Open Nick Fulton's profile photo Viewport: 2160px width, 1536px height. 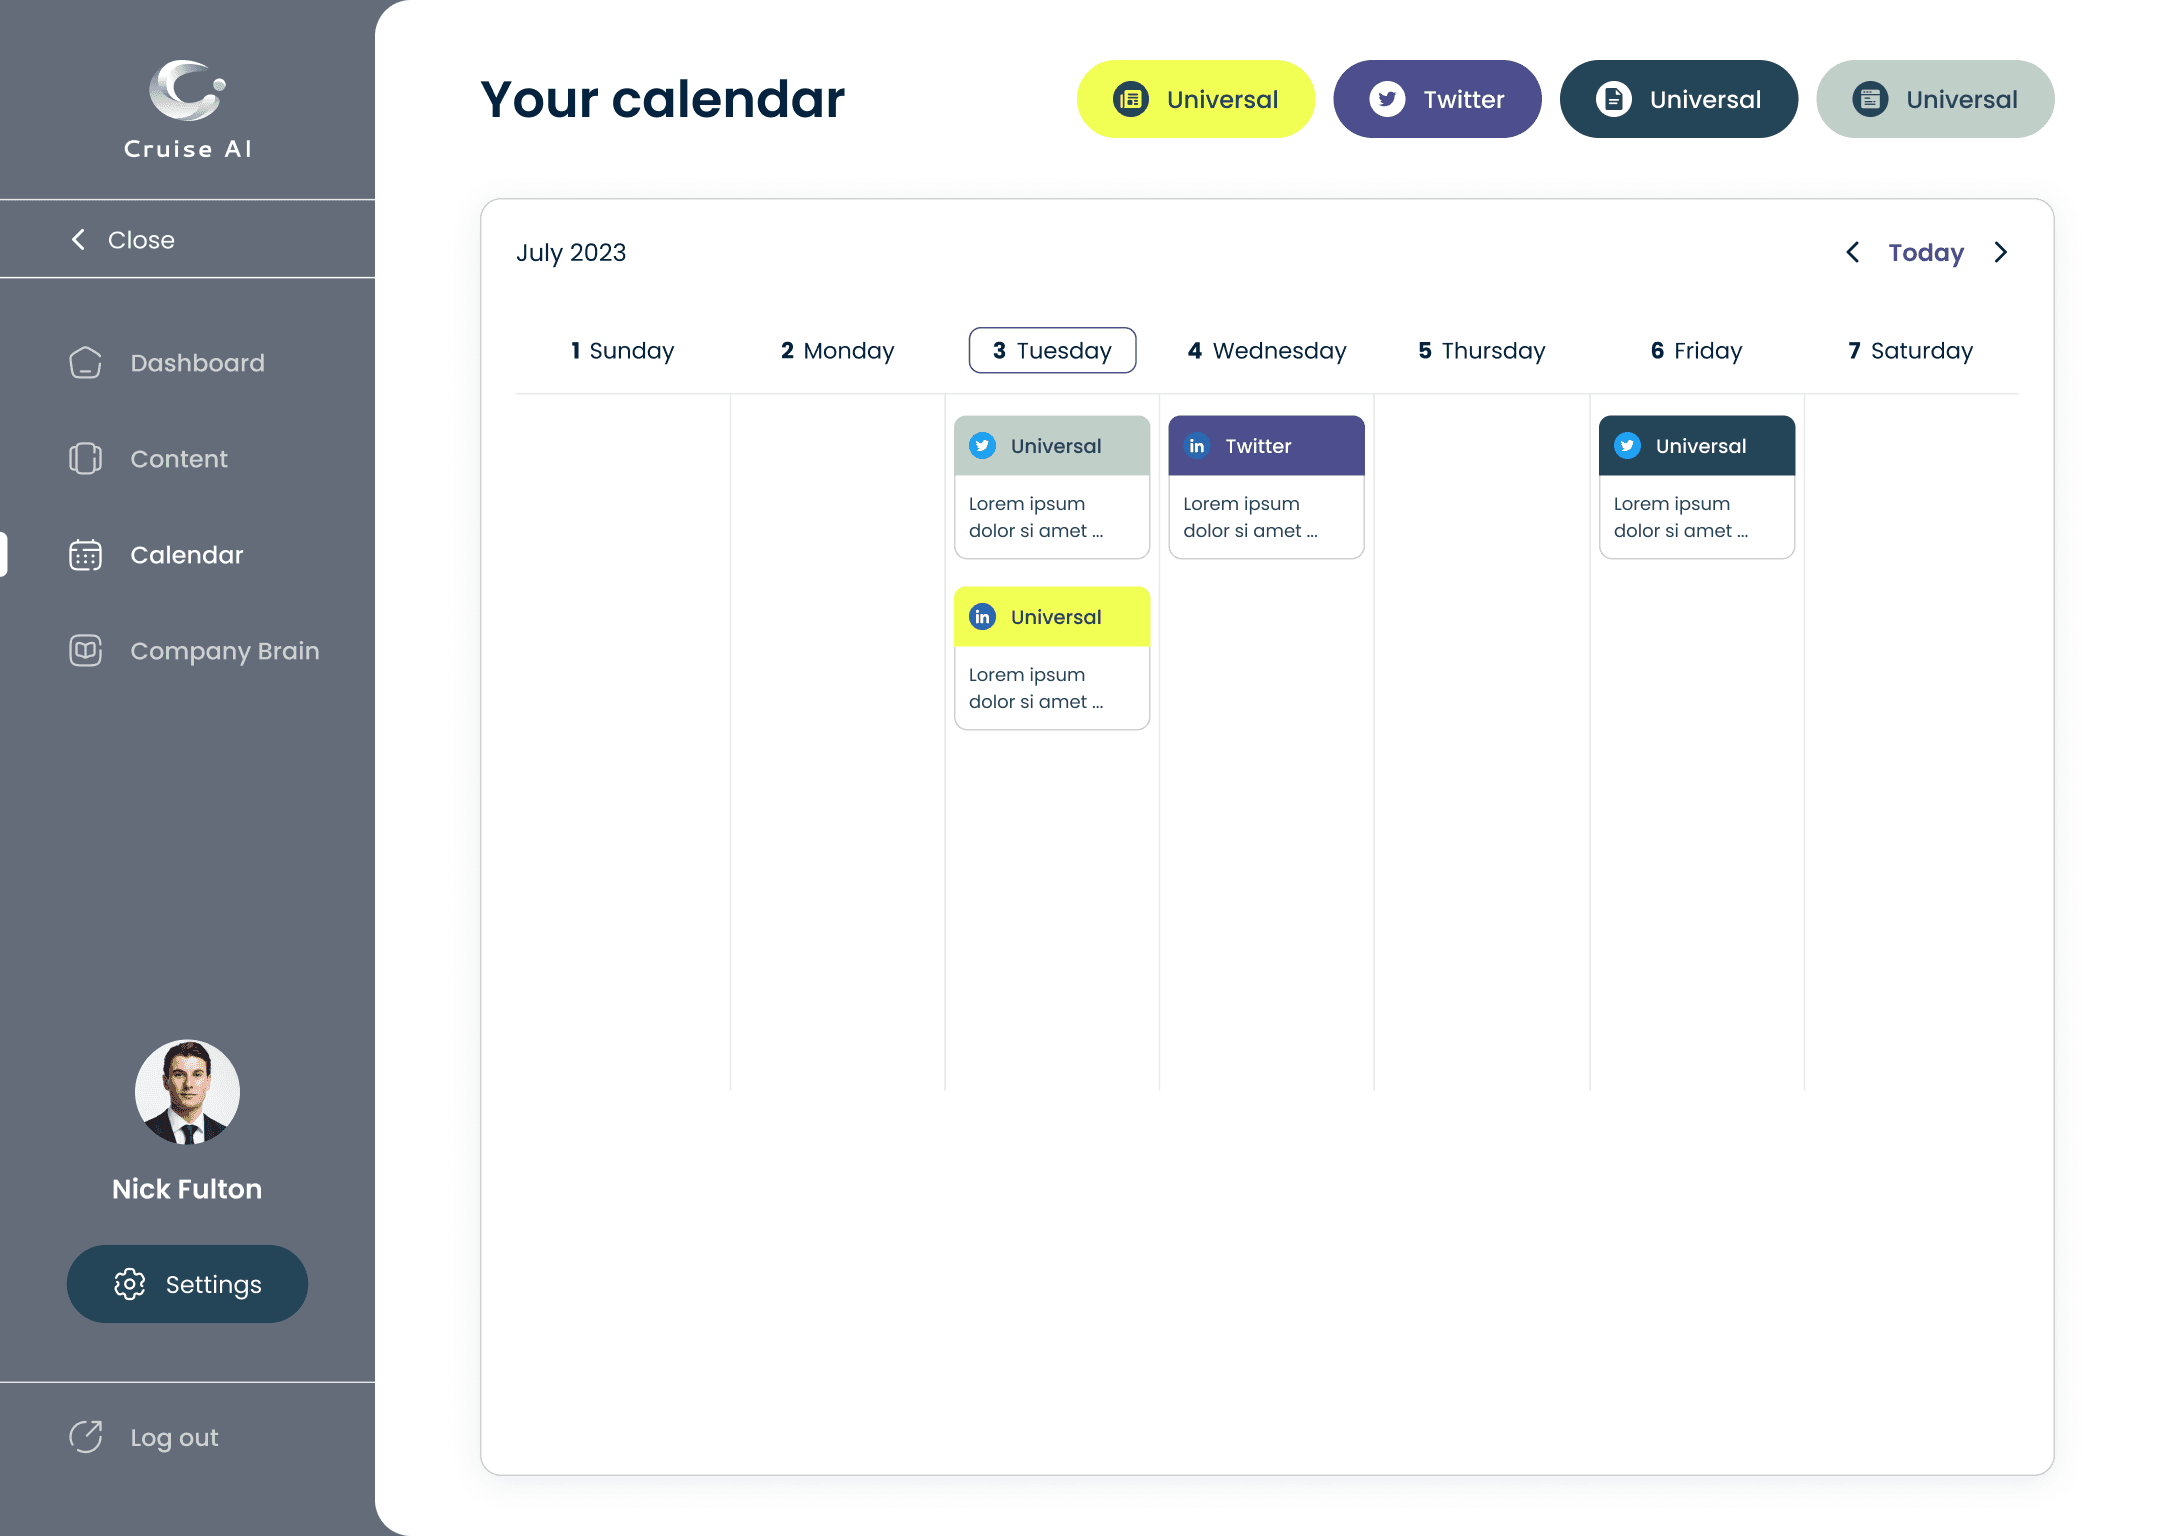187,1092
